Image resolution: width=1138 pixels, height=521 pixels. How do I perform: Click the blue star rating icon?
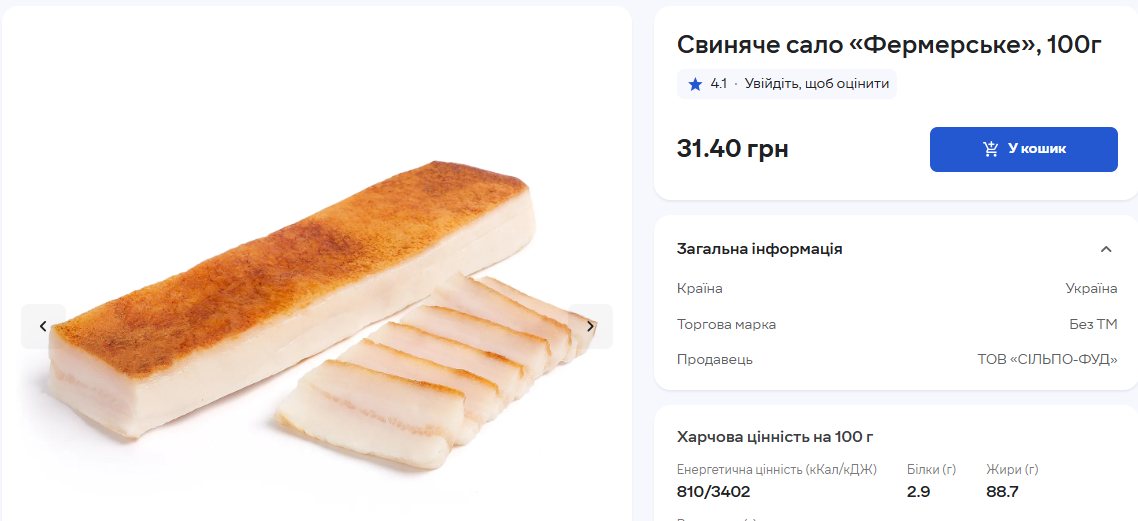click(x=695, y=84)
